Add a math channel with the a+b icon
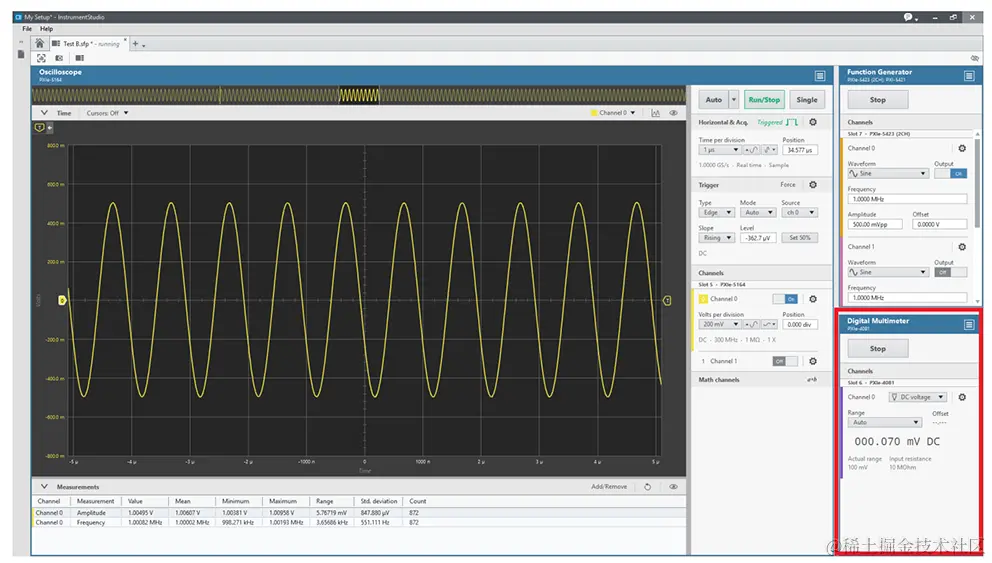Image resolution: width=992 pixels, height=563 pixels. (x=812, y=380)
